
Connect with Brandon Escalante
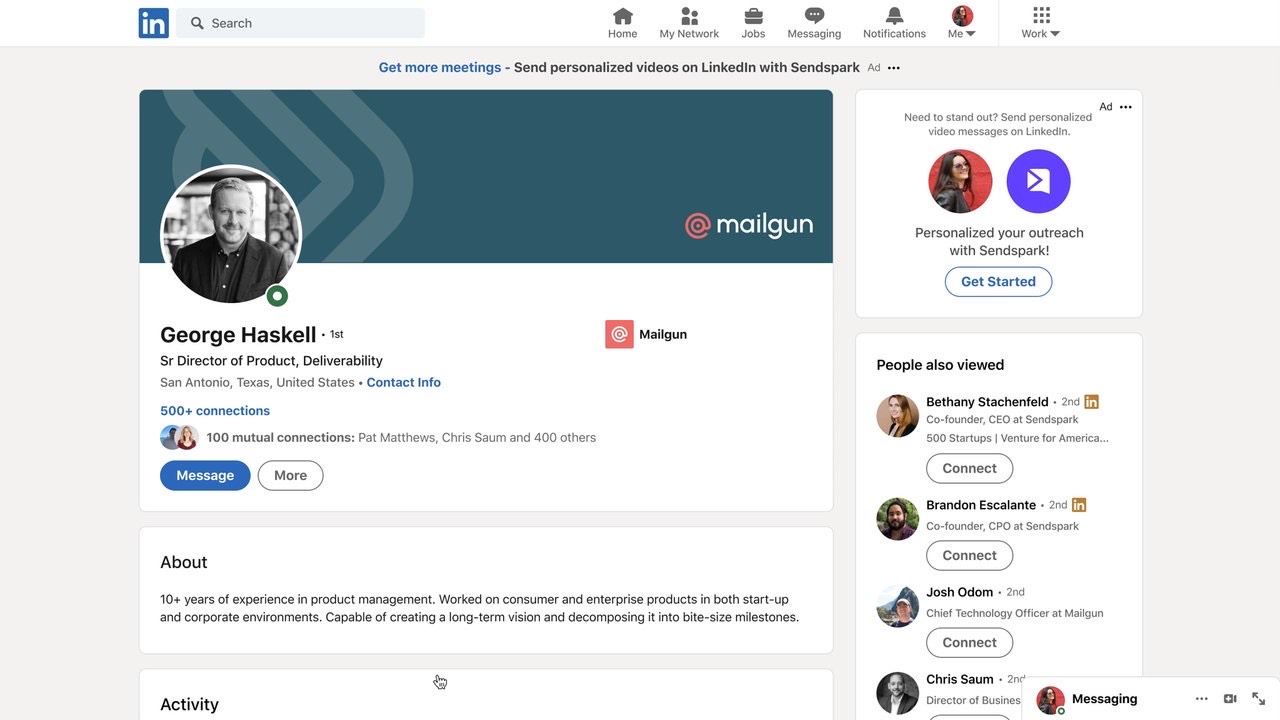(x=969, y=555)
